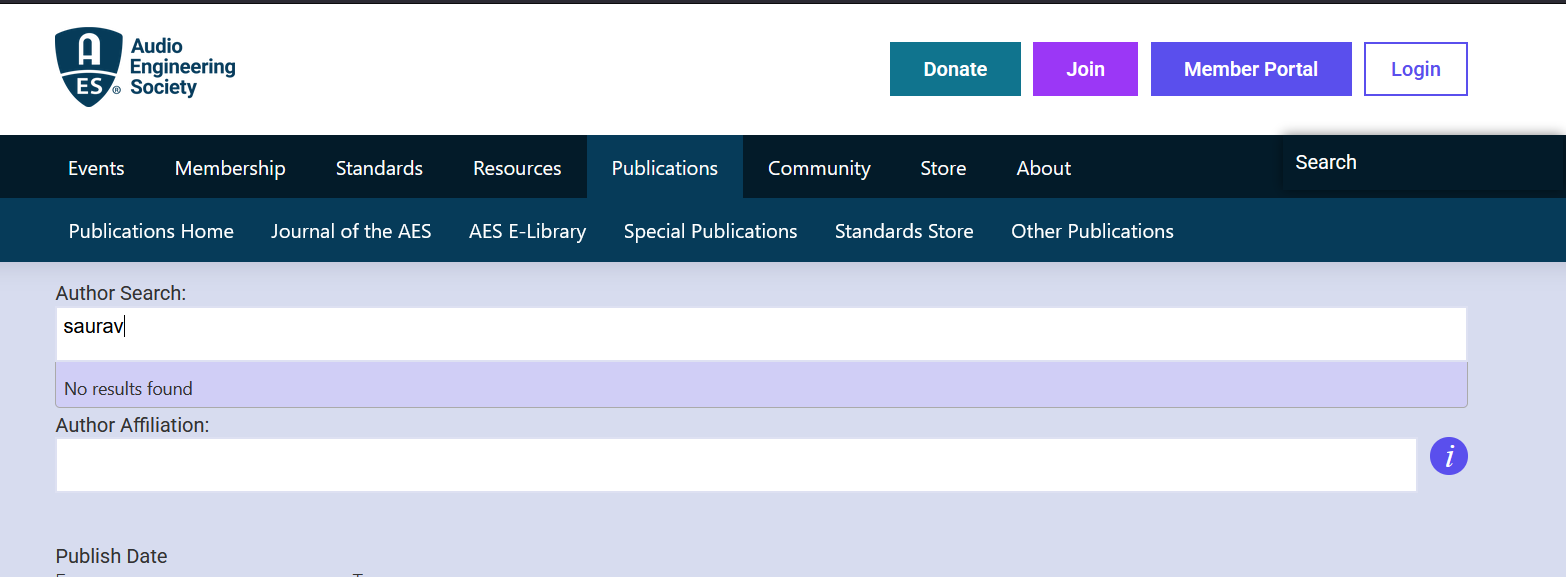Go to Publications Home
Screen dimensions: 1566x577
(x=151, y=231)
